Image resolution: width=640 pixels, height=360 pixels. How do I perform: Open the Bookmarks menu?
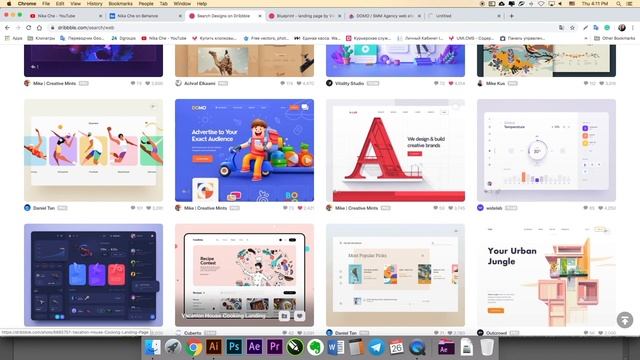120,4
